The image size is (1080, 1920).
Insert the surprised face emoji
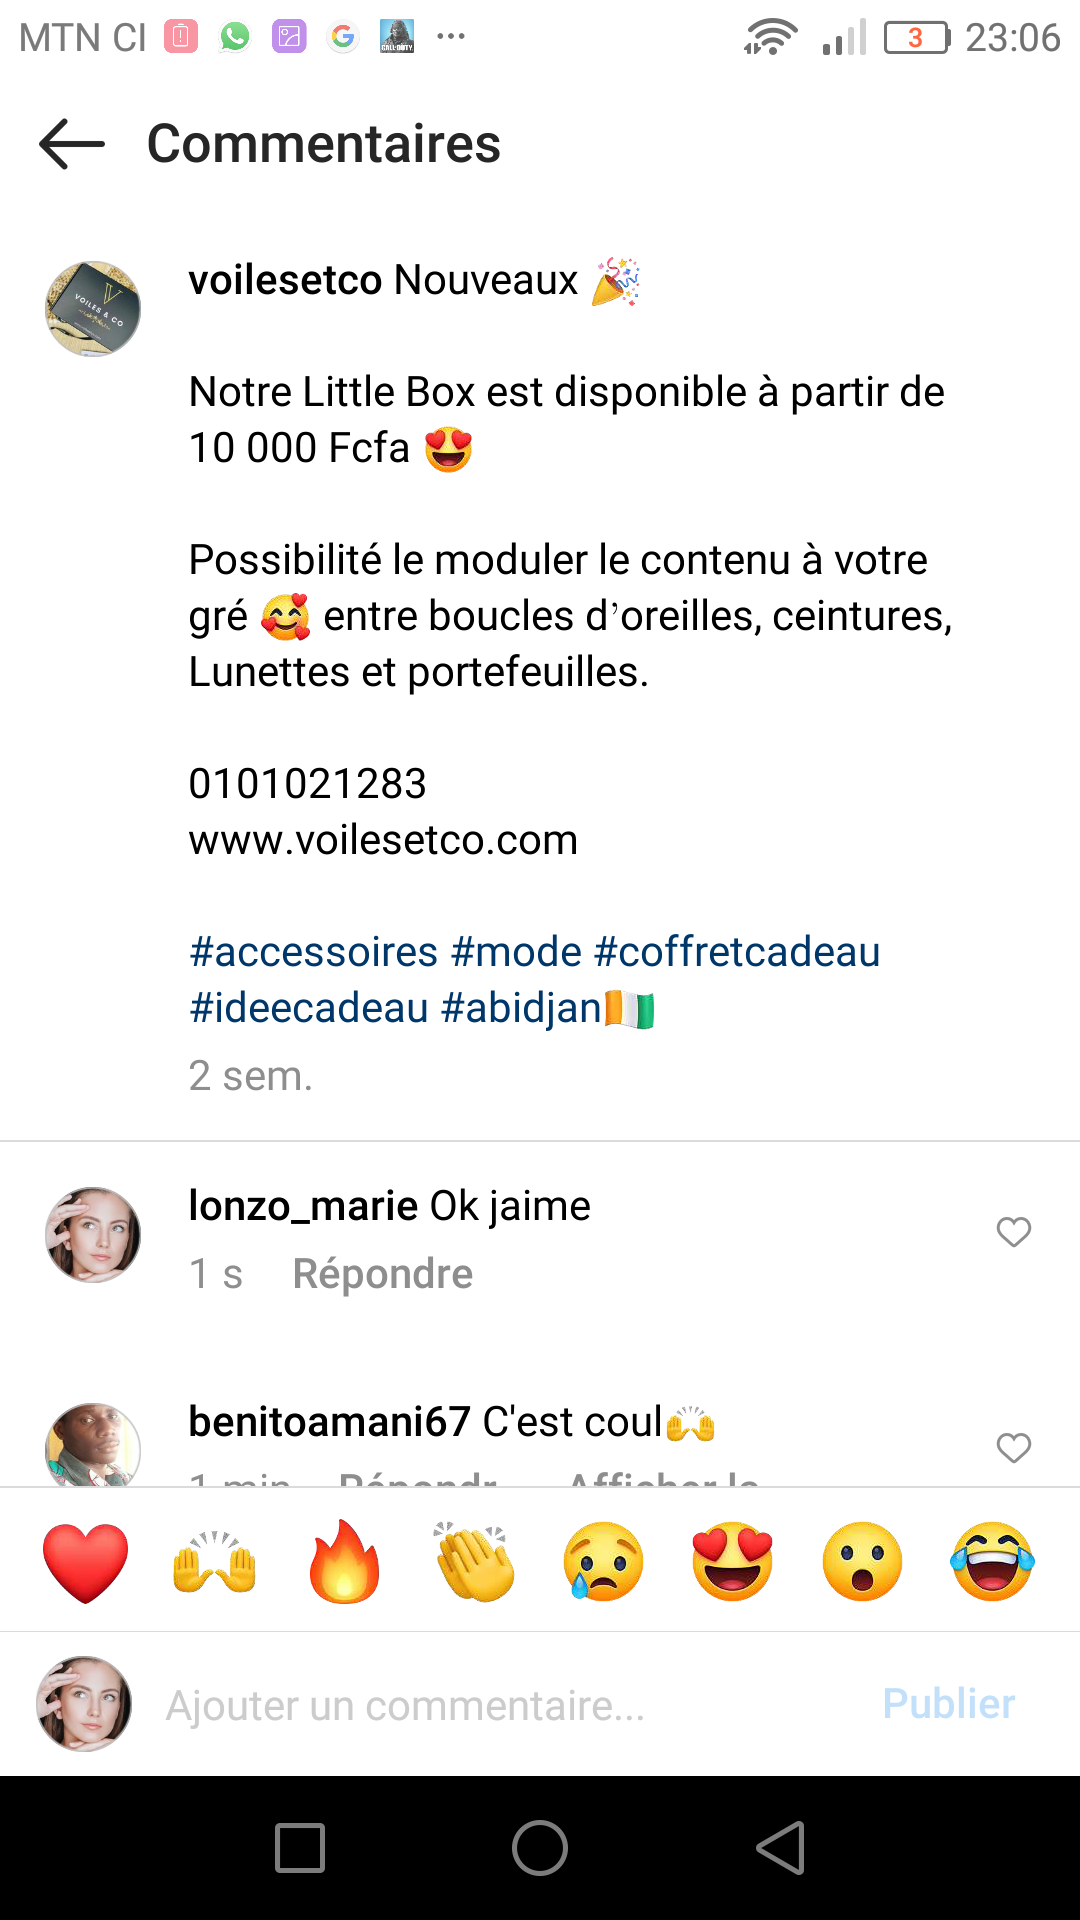[x=862, y=1562]
